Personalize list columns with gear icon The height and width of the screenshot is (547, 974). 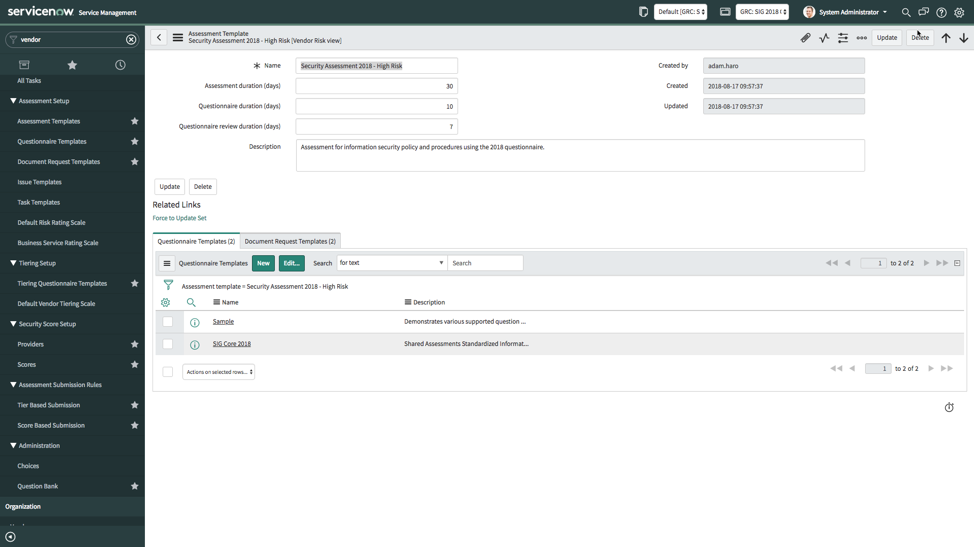pyautogui.click(x=165, y=302)
